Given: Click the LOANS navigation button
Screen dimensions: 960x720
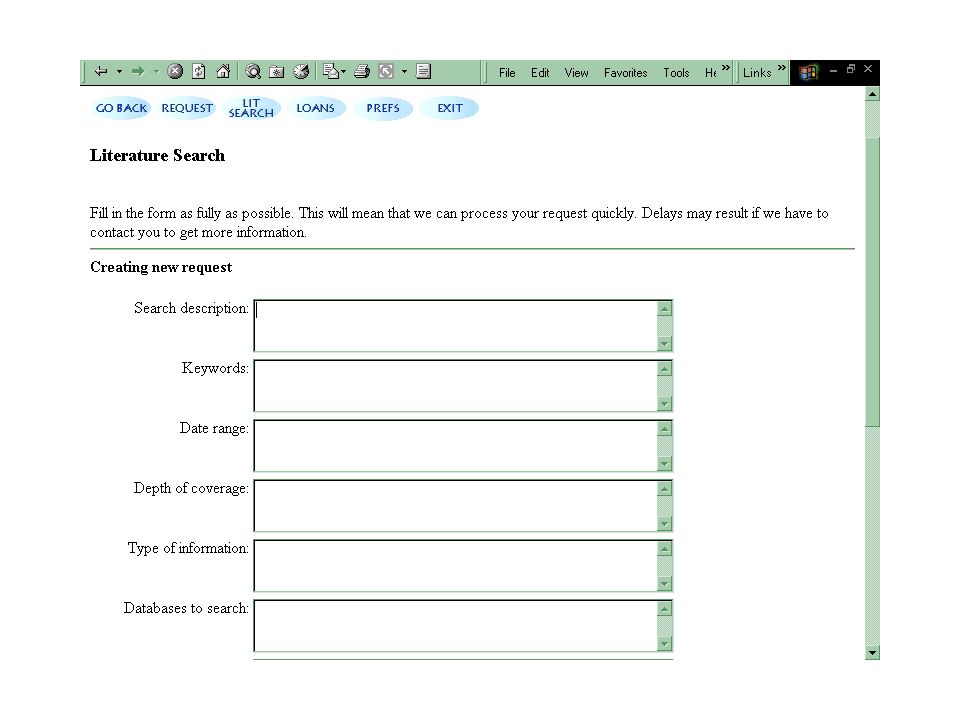Looking at the screenshot, I should (x=315, y=108).
